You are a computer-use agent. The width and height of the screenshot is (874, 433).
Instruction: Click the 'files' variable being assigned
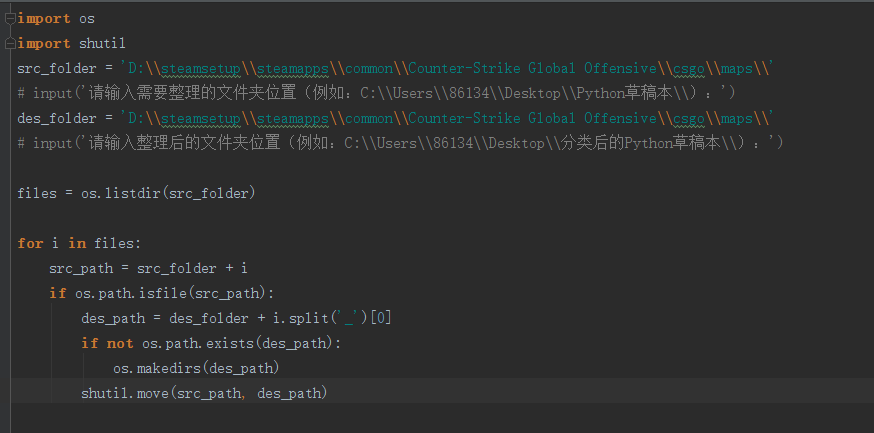[x=37, y=193]
